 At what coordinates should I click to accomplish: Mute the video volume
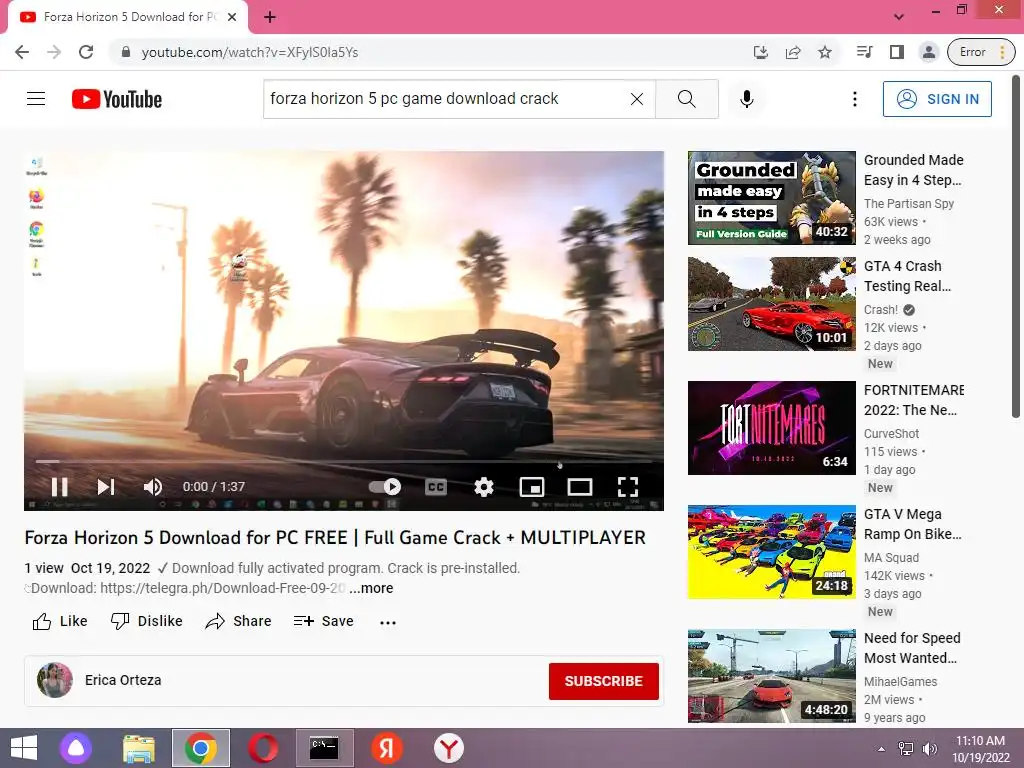click(152, 487)
